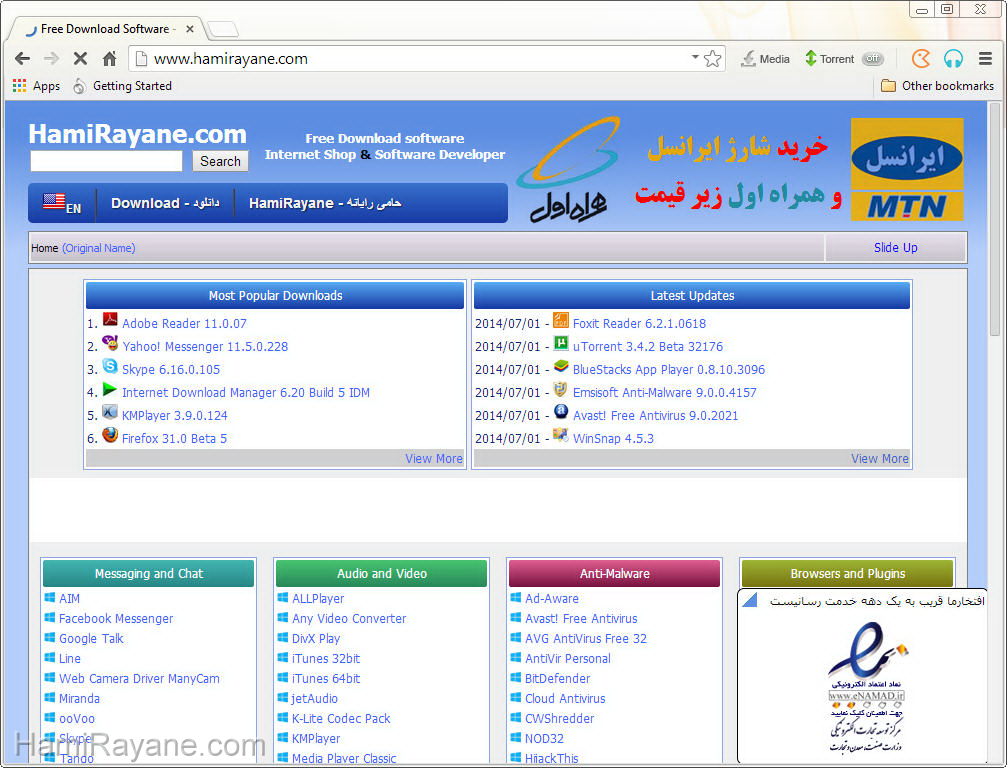Open the Audio and Video category header
Image resolution: width=1007 pixels, height=768 pixels.
point(381,573)
